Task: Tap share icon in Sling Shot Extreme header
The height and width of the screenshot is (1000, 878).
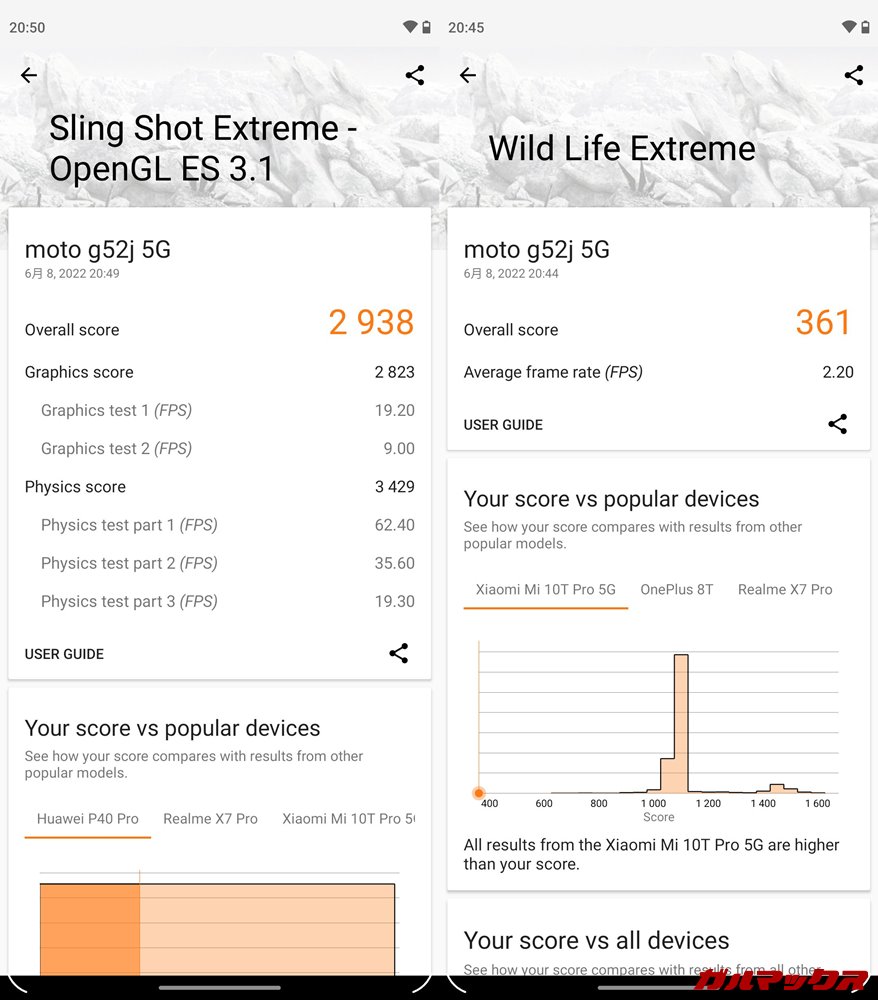Action: pos(415,75)
